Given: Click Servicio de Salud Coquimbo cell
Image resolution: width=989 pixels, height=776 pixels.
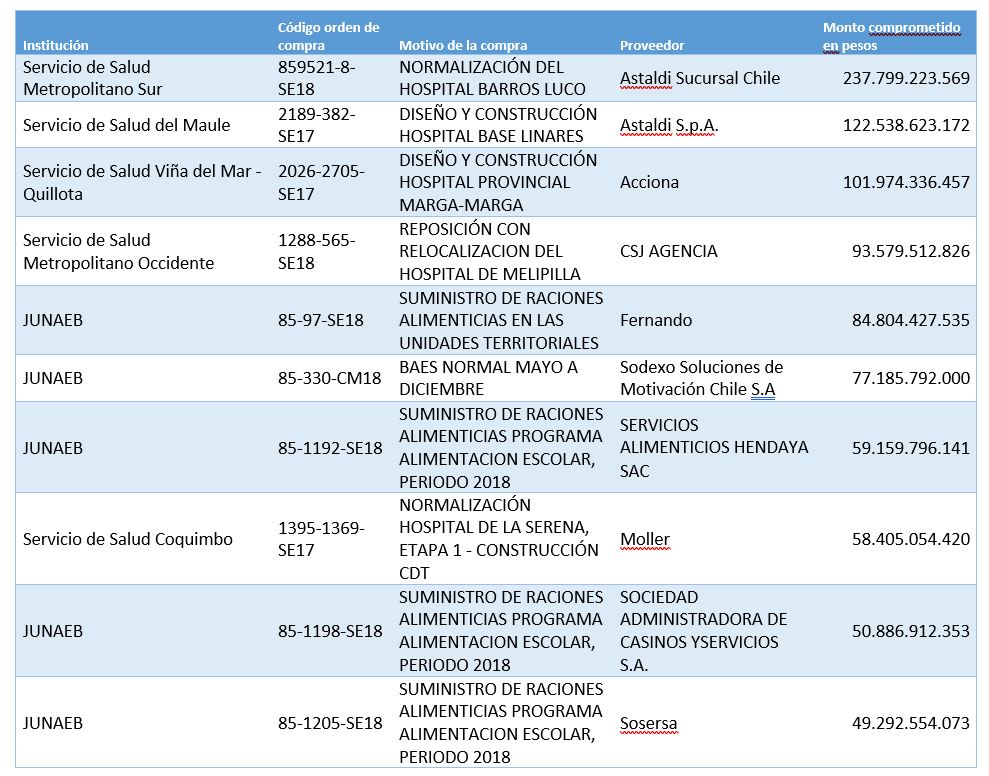Looking at the screenshot, I should 127,539.
